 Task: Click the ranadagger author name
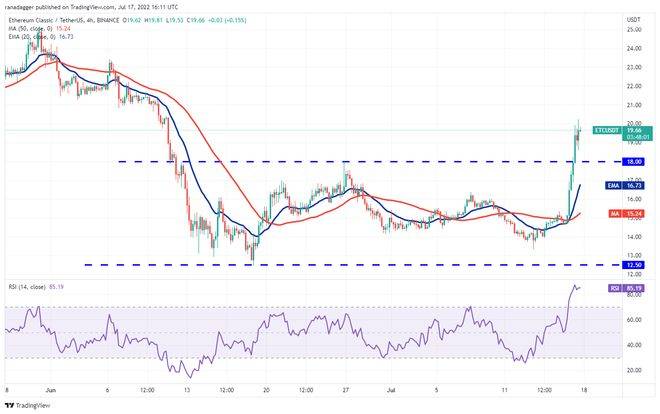coord(22,5)
